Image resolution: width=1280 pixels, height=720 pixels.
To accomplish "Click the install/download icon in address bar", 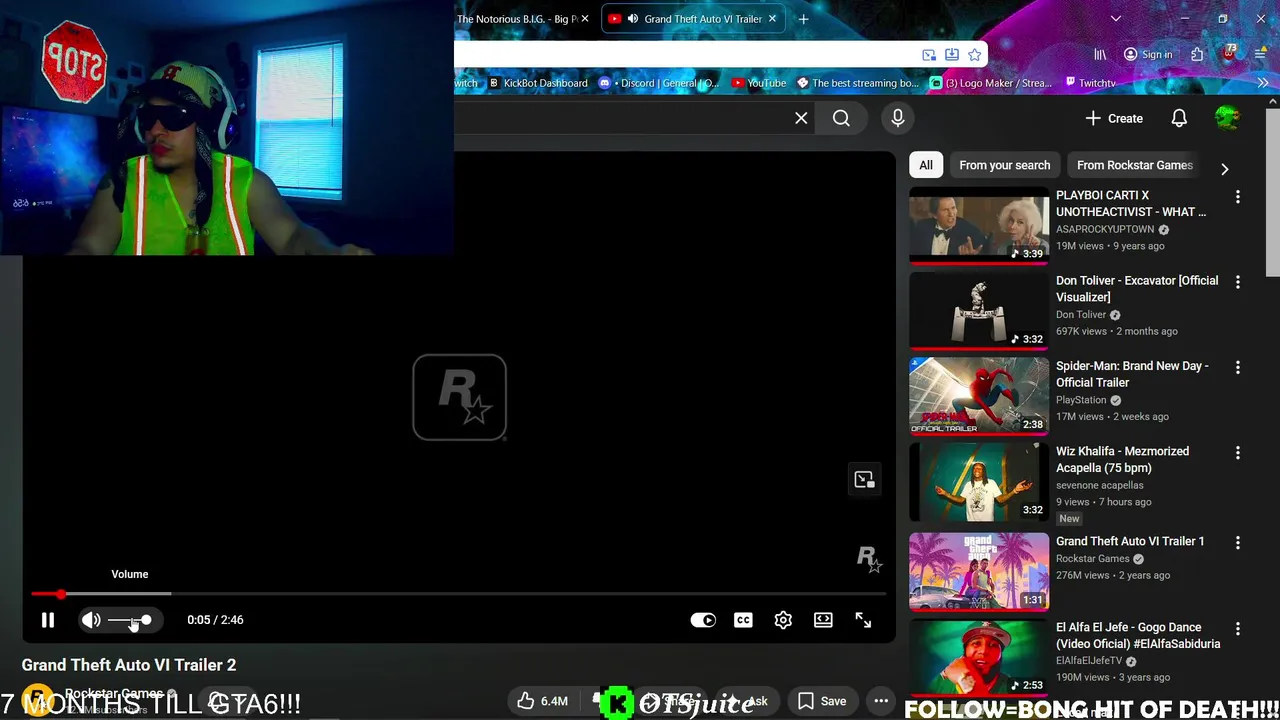I will point(951,55).
